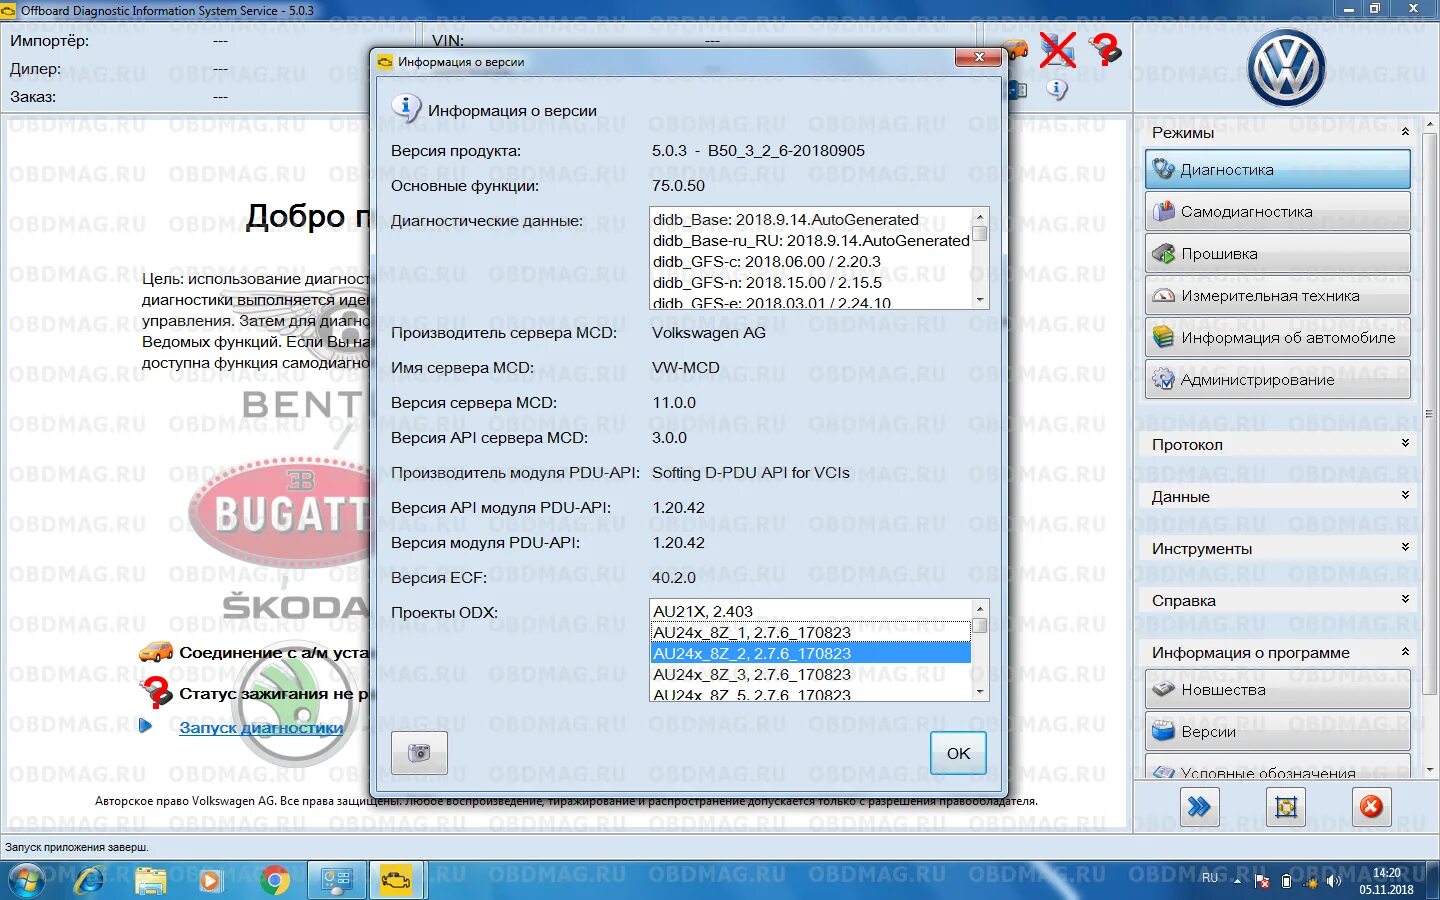
Task: Open Администрирование mode
Action: (1277, 380)
